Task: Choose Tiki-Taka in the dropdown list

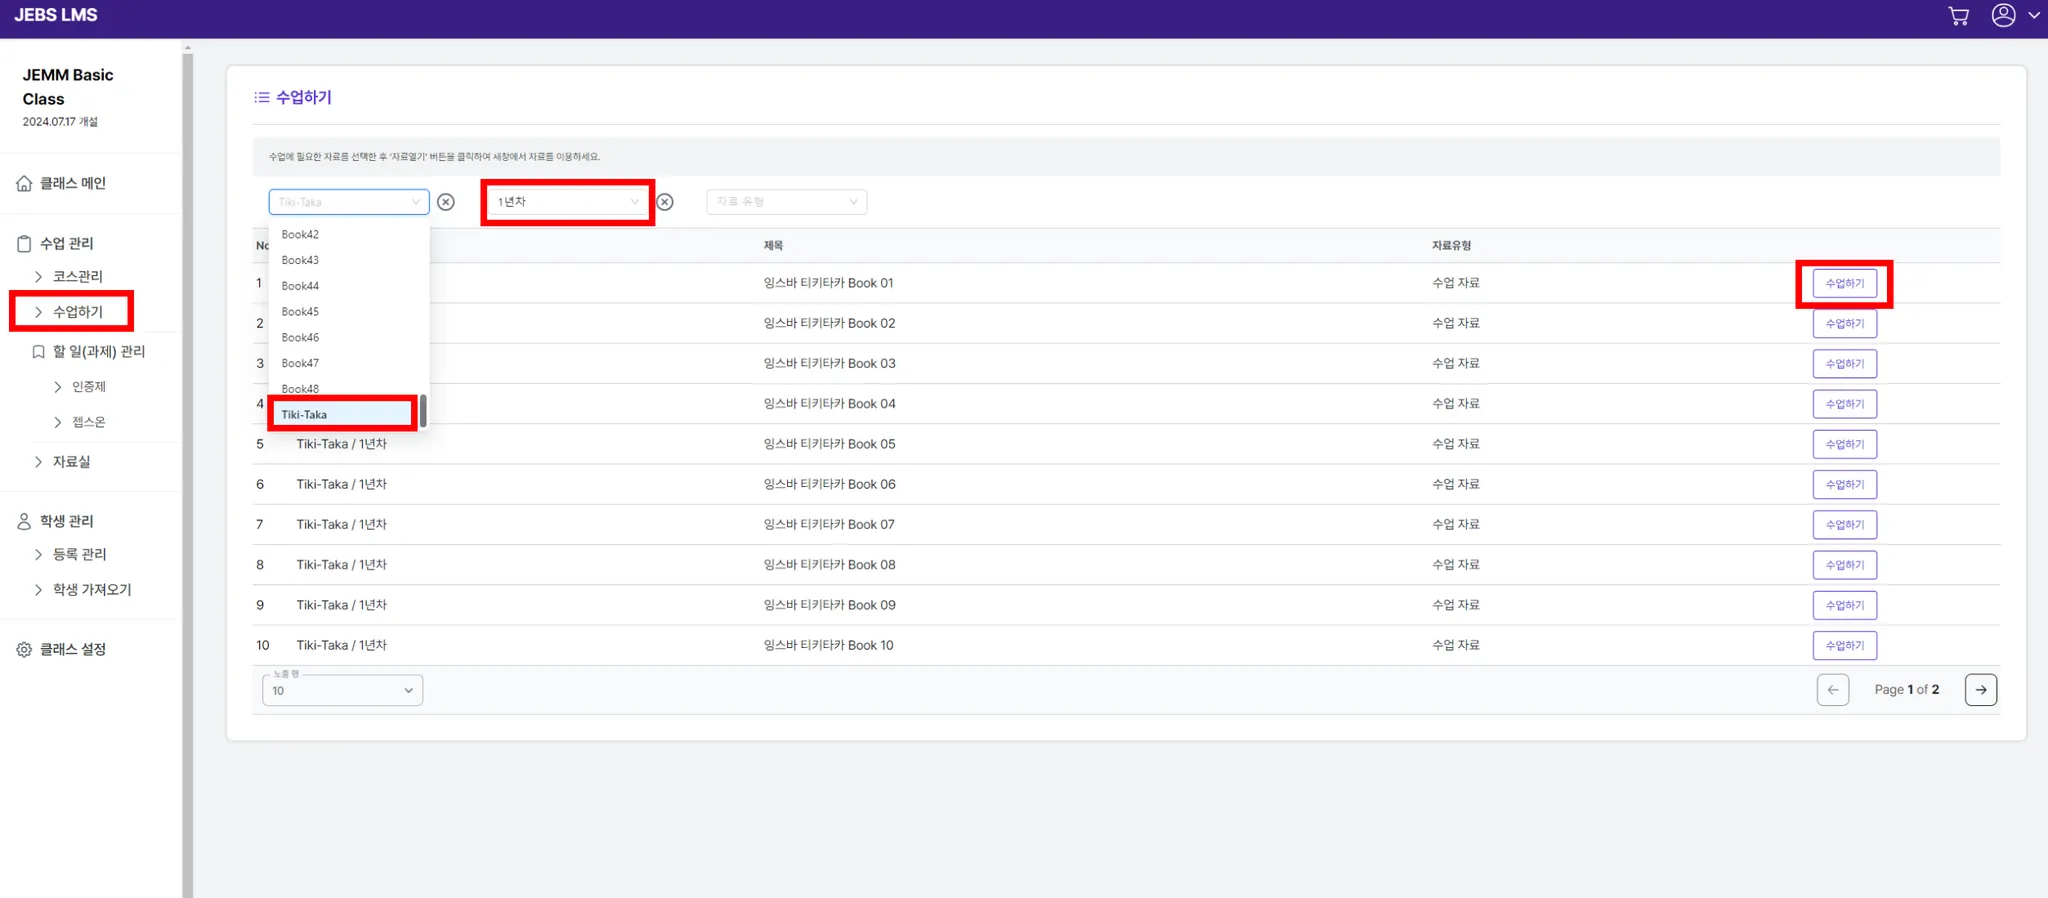Action: point(343,414)
